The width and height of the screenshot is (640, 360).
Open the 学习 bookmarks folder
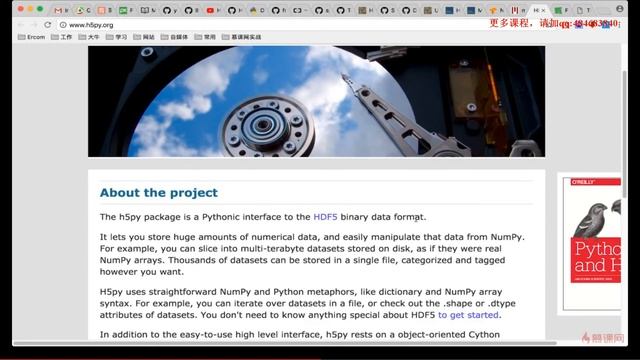click(116, 37)
